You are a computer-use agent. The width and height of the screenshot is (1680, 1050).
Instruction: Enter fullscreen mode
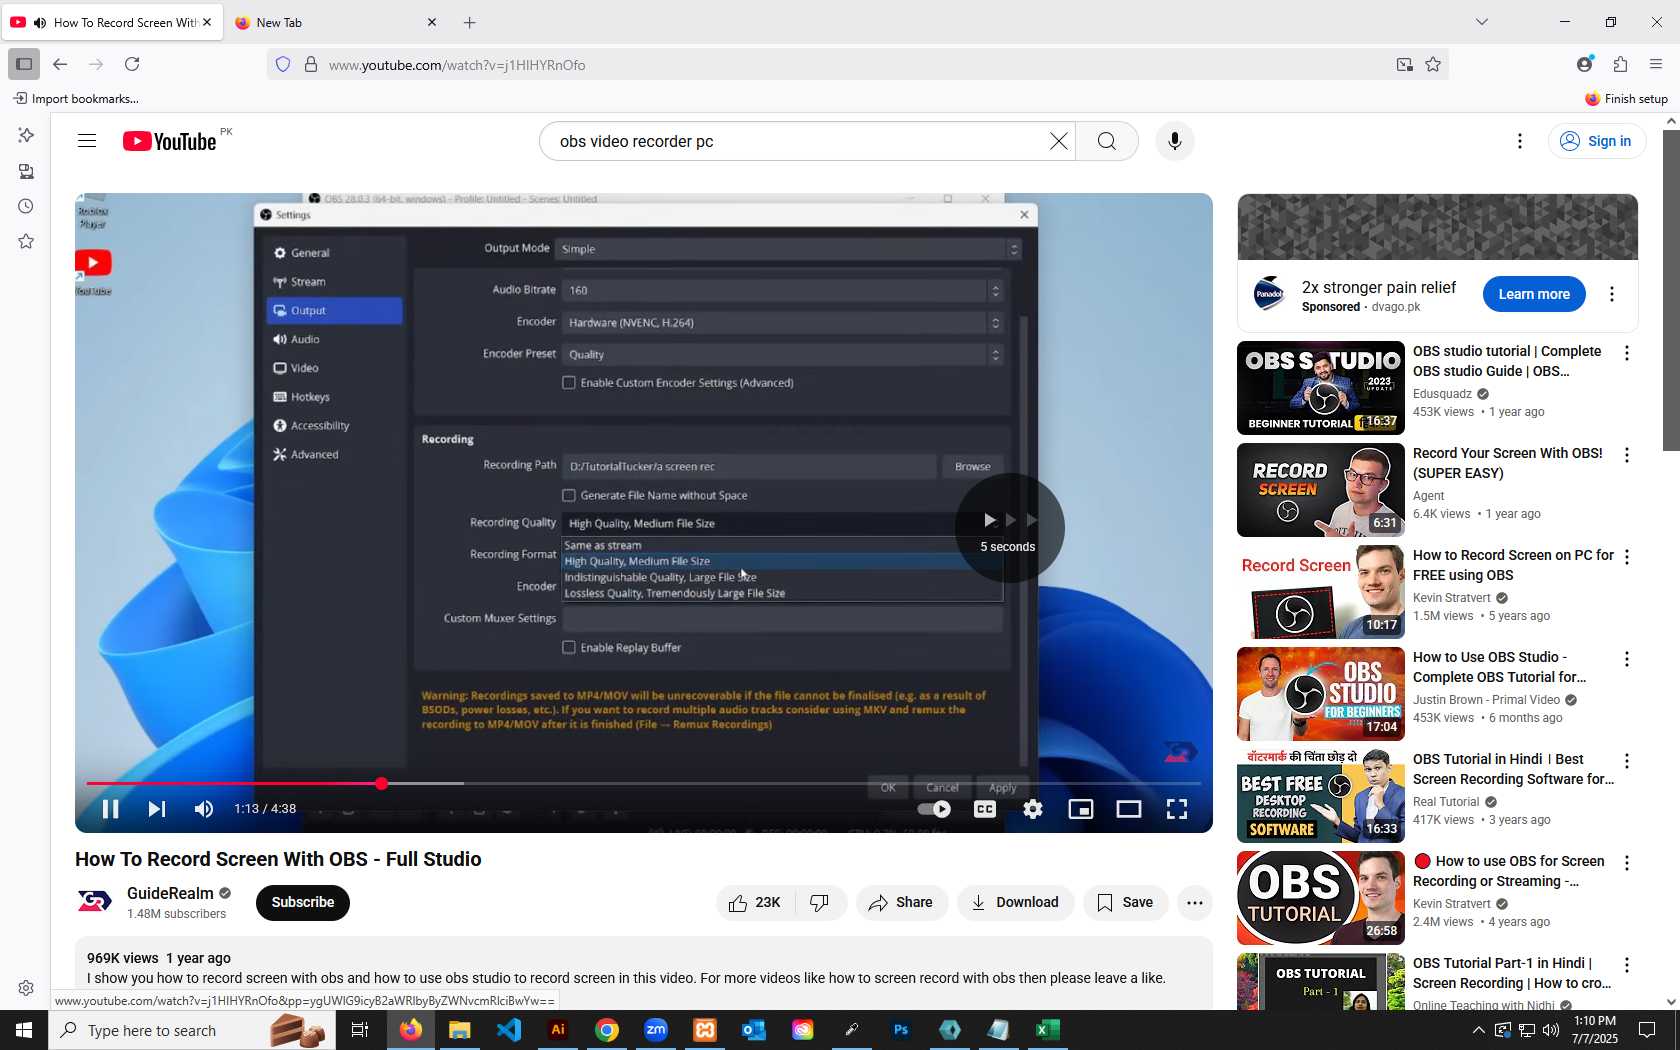point(1177,809)
